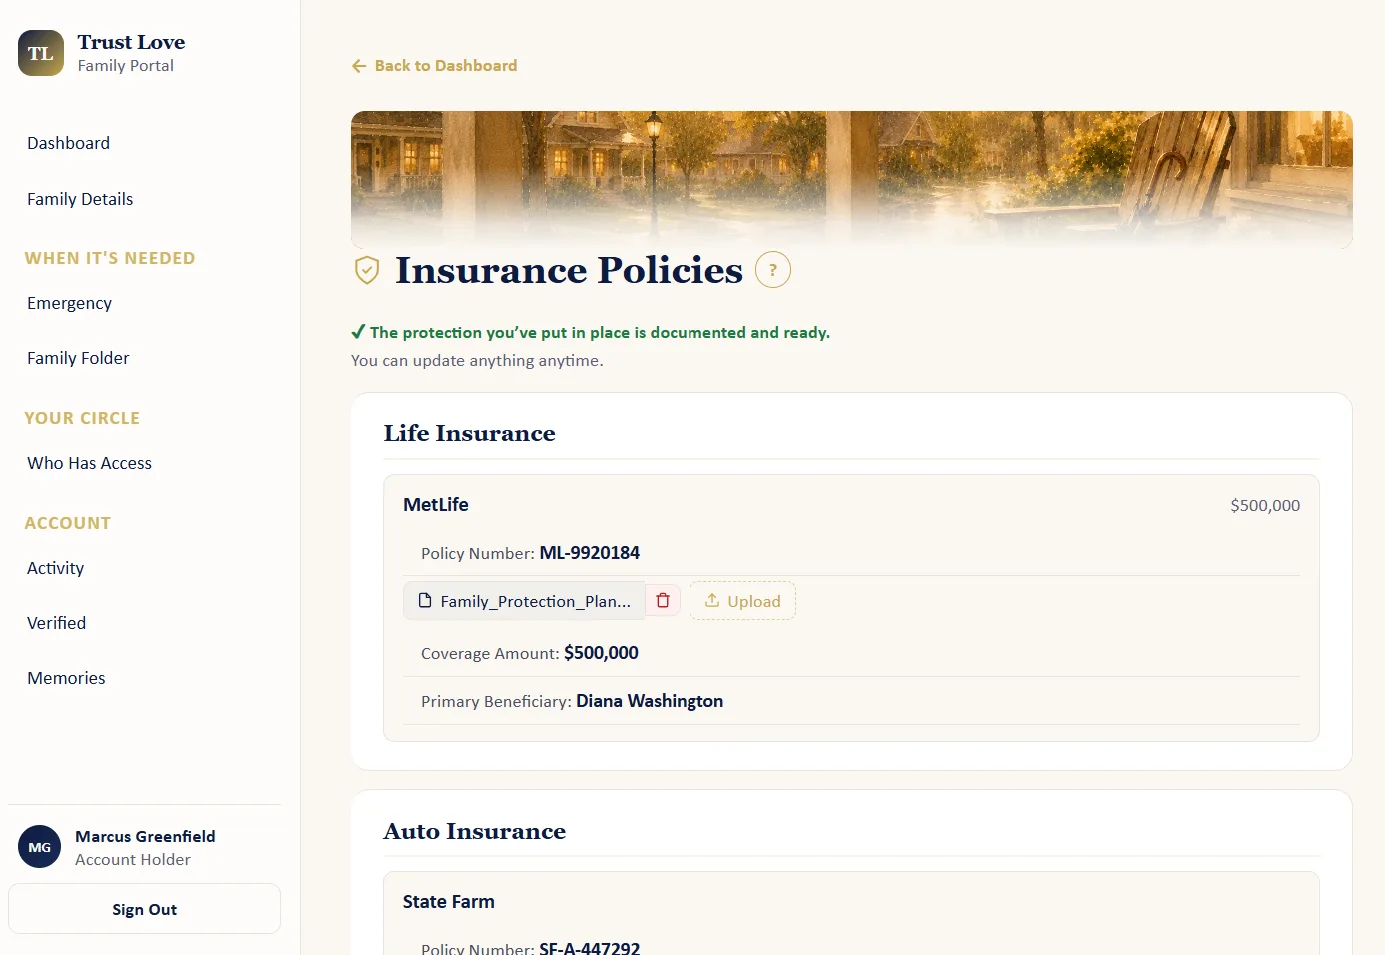Click the shield icon next to Insurance Policies
The height and width of the screenshot is (955, 1385).
tap(367, 270)
